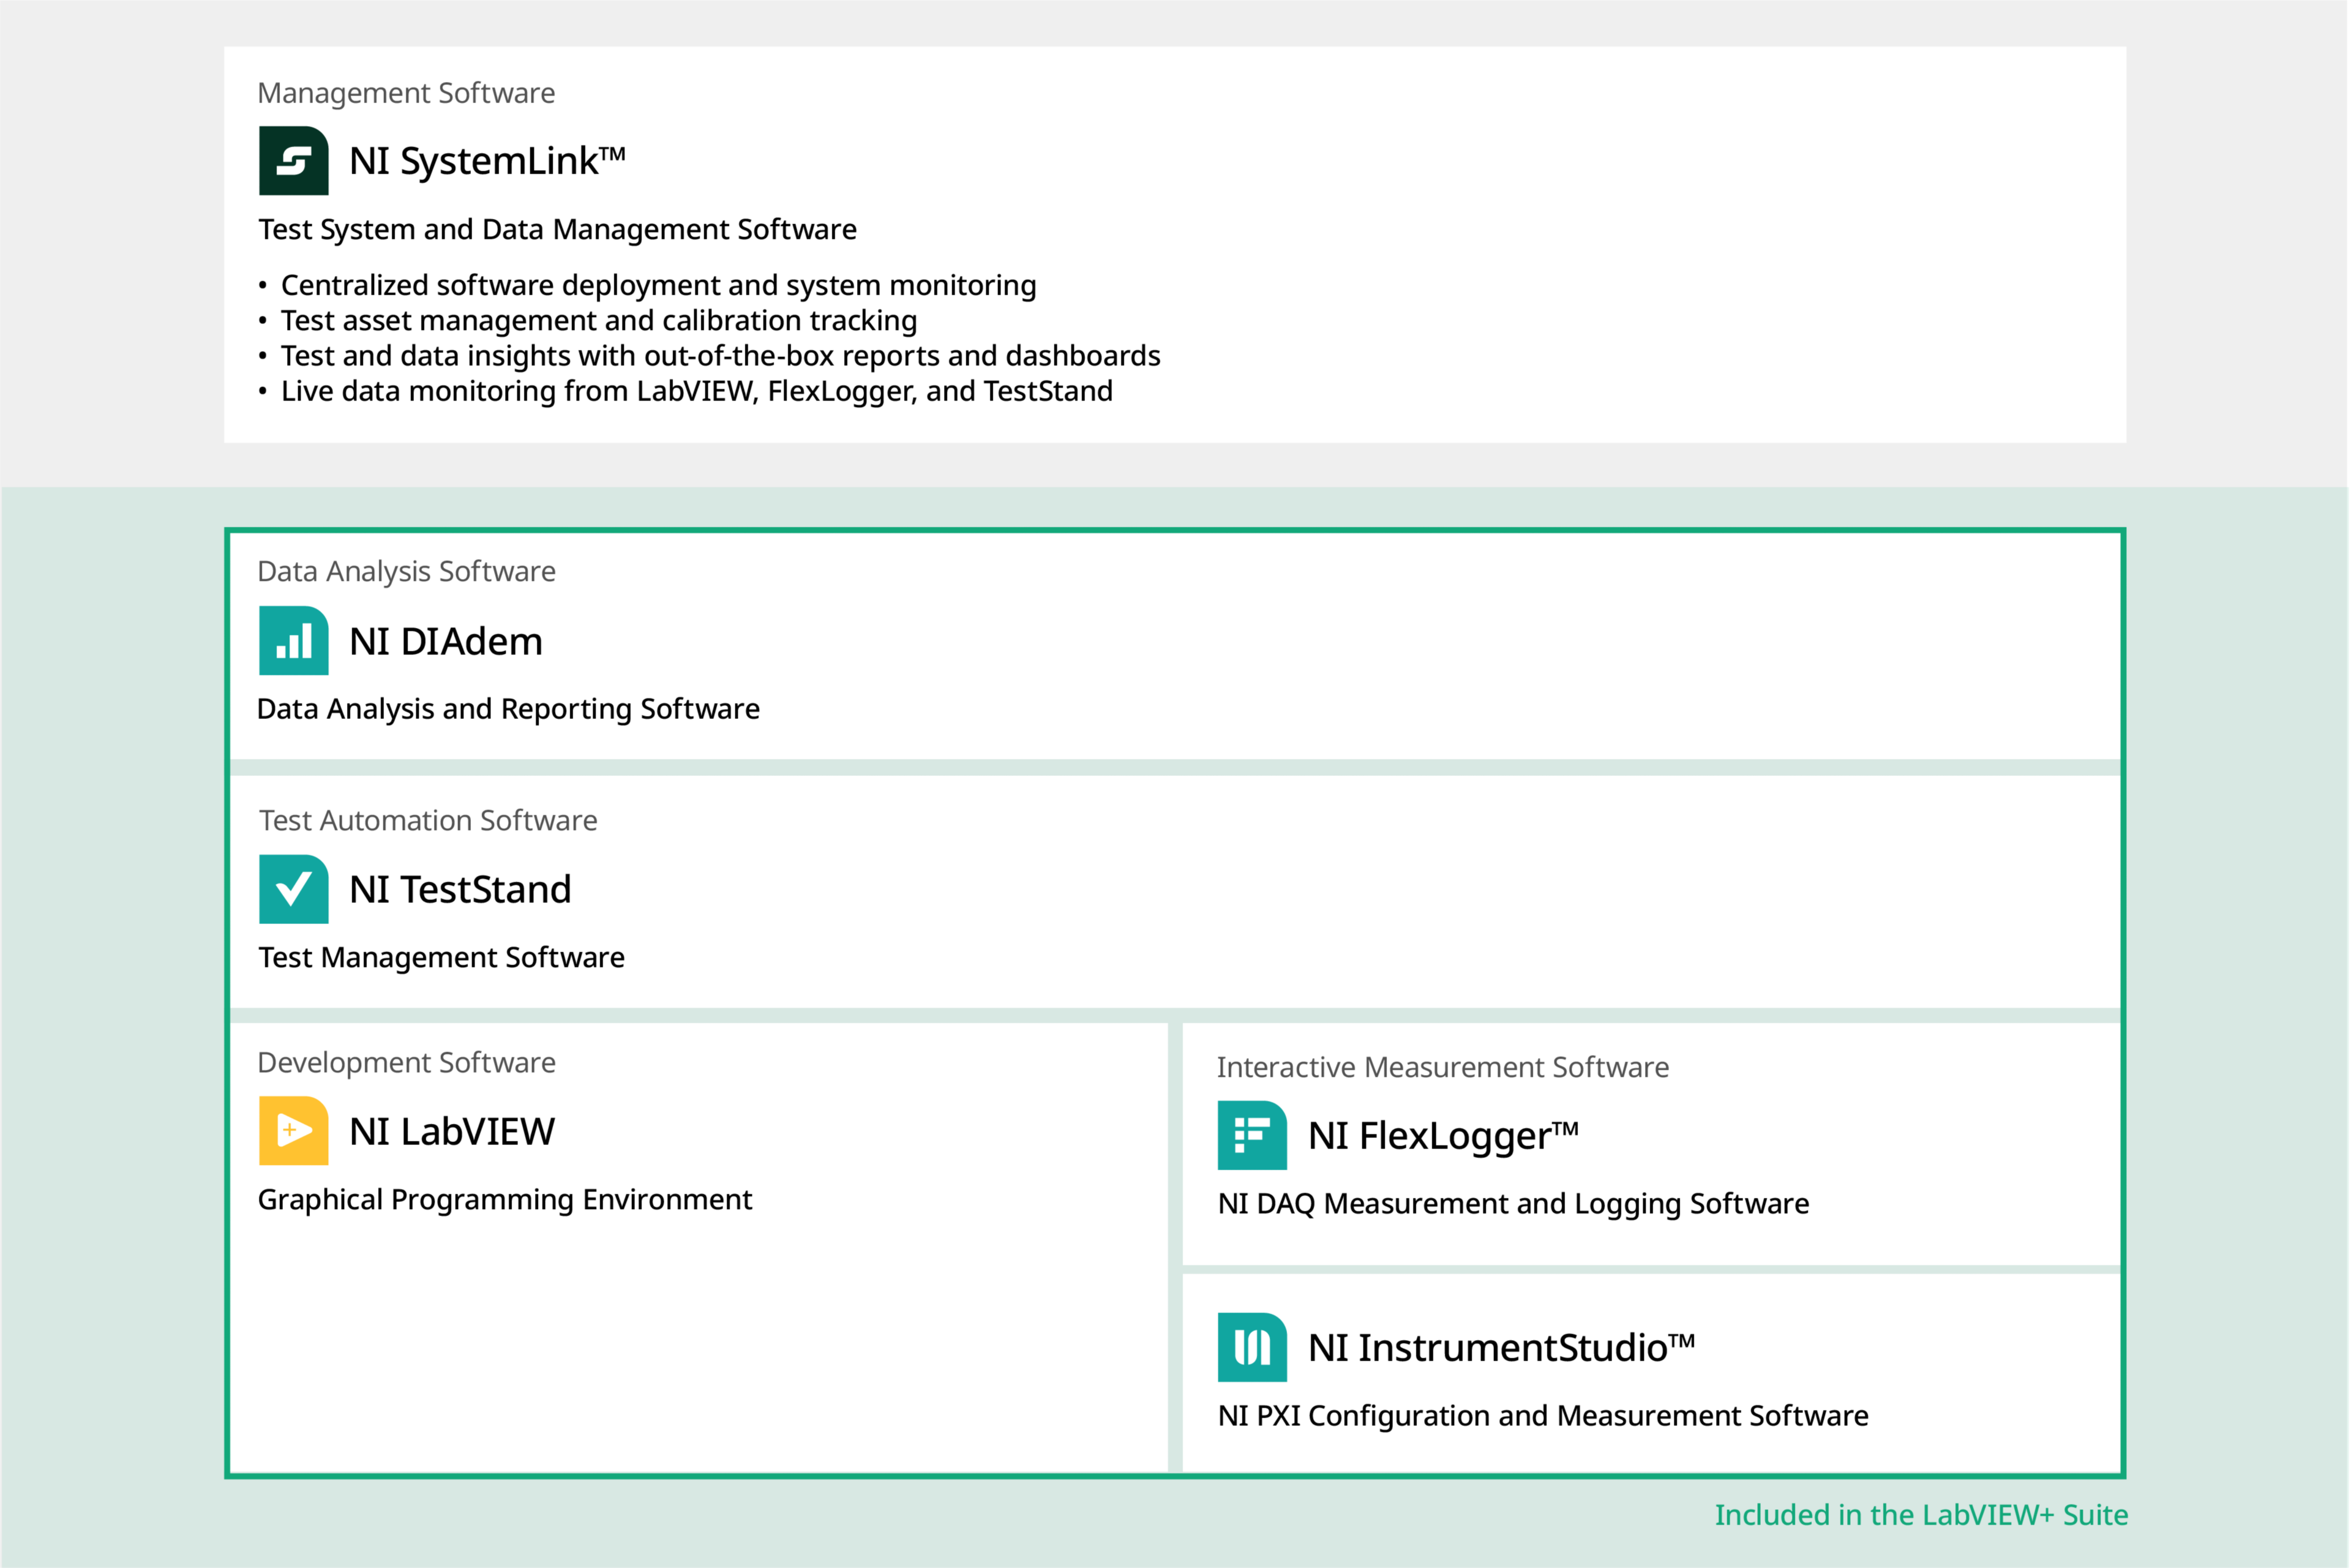Screen dimensions: 2351x1568
Task: Open the NI SystemLink™ title
Action: [487, 161]
